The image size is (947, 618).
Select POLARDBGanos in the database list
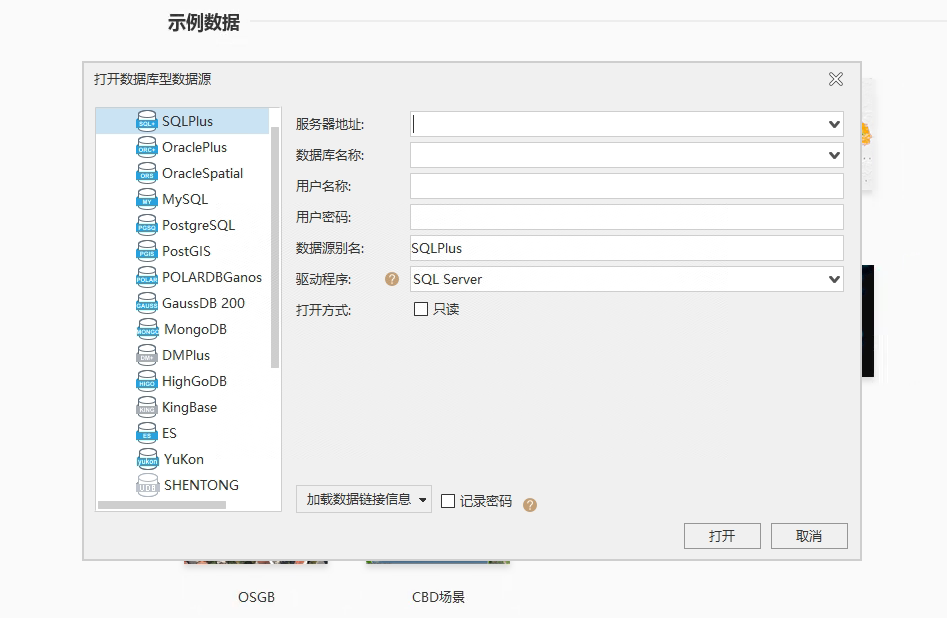click(x=212, y=277)
